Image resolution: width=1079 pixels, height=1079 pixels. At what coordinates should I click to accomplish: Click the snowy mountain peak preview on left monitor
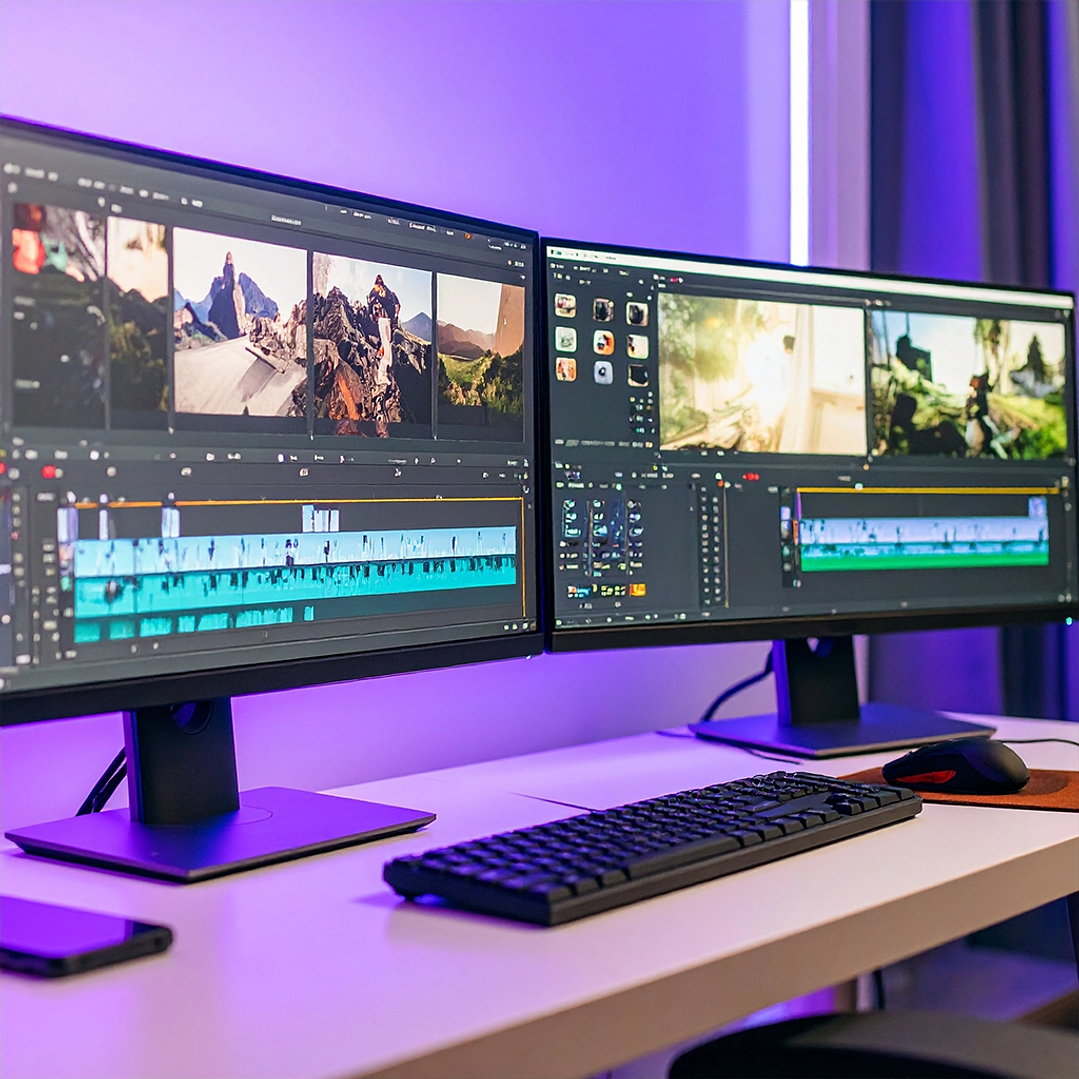[239, 322]
